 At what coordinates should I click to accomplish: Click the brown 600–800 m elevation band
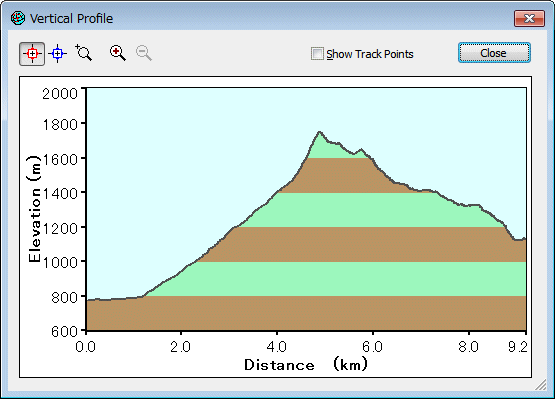pyautogui.click(x=307, y=313)
